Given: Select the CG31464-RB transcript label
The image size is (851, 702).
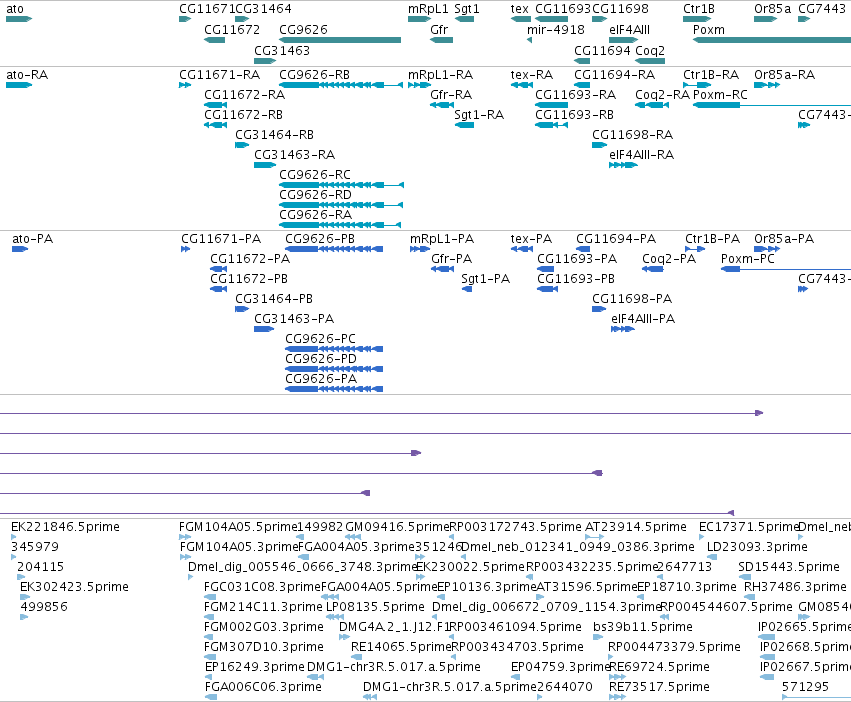Looking at the screenshot, I should tap(274, 134).
